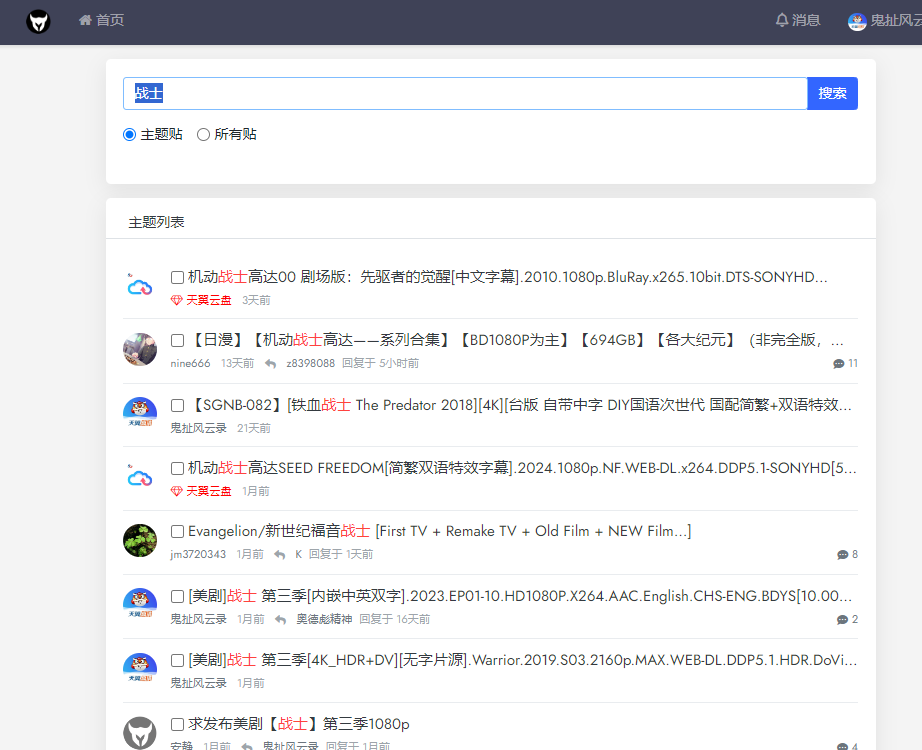Tick checkbox for 机动战士高达00 剧场版 thread
Screen dimensions: 922x750
[177, 277]
